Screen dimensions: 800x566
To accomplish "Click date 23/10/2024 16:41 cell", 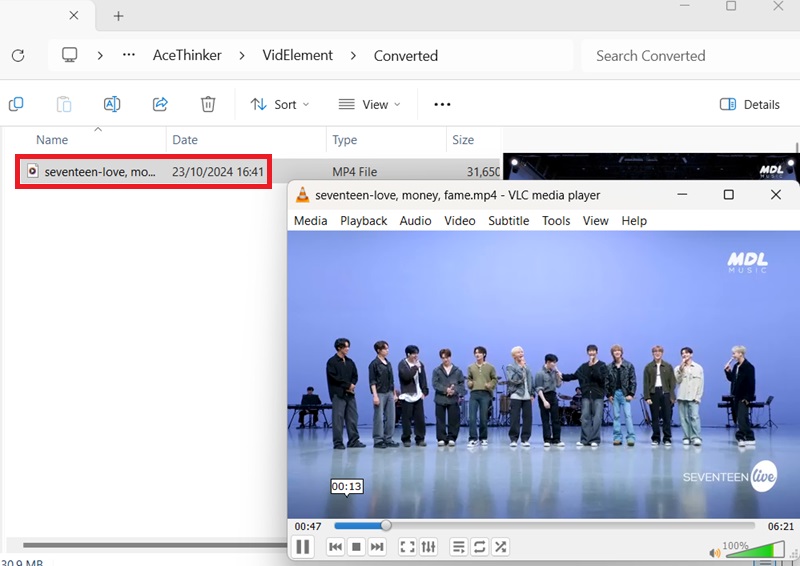I will (218, 172).
